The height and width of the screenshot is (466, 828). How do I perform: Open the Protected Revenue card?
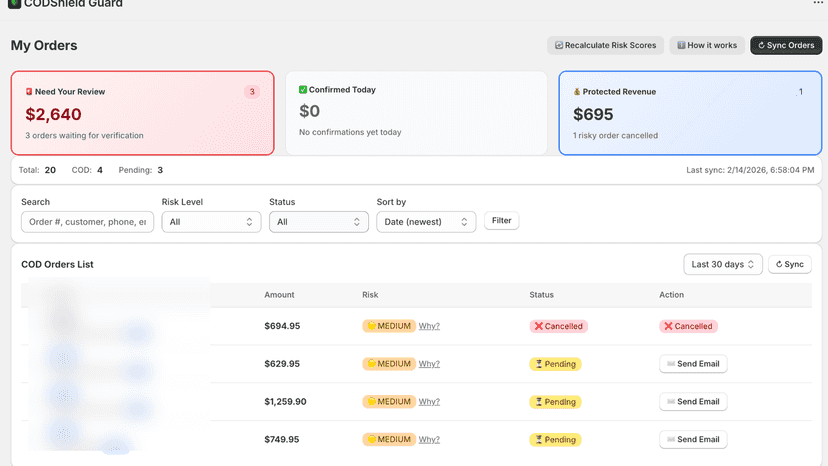coord(690,113)
